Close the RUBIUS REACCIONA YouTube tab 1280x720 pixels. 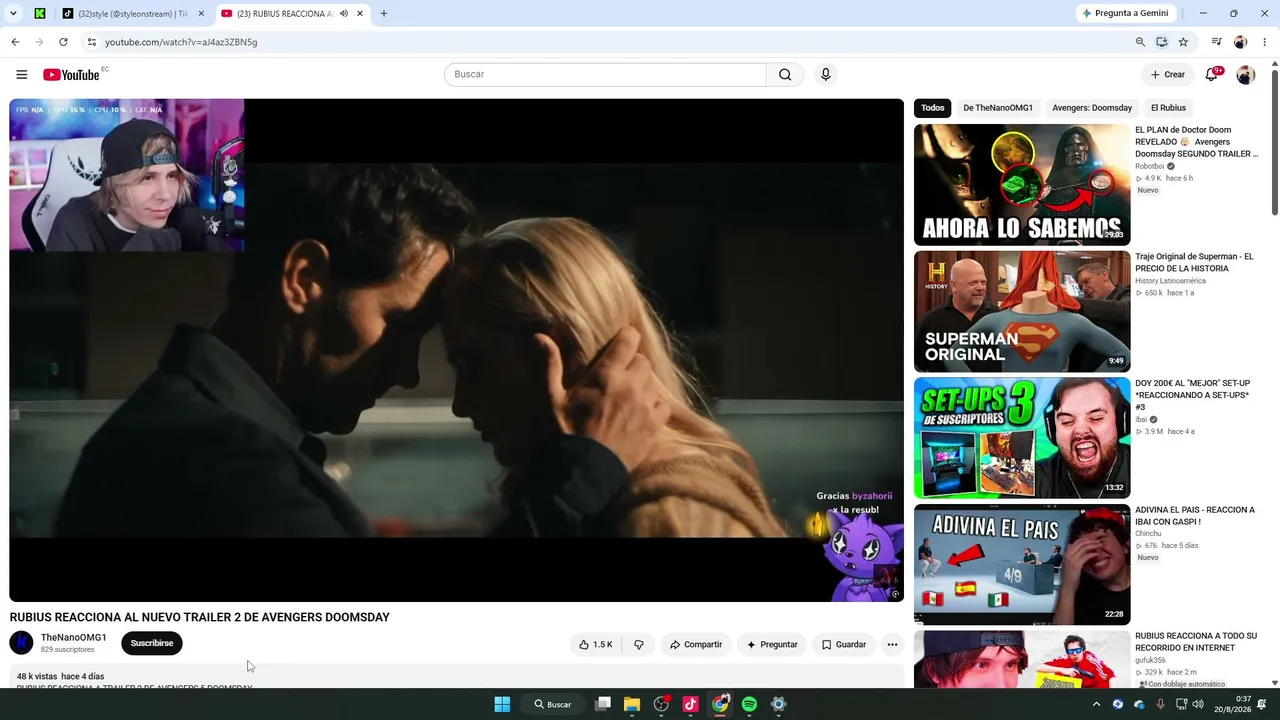tap(360, 14)
